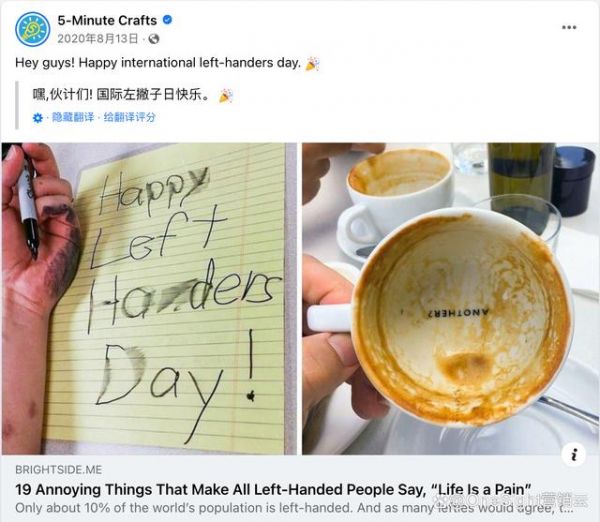
Task: Click the blue verified badge
Action: pos(167,20)
